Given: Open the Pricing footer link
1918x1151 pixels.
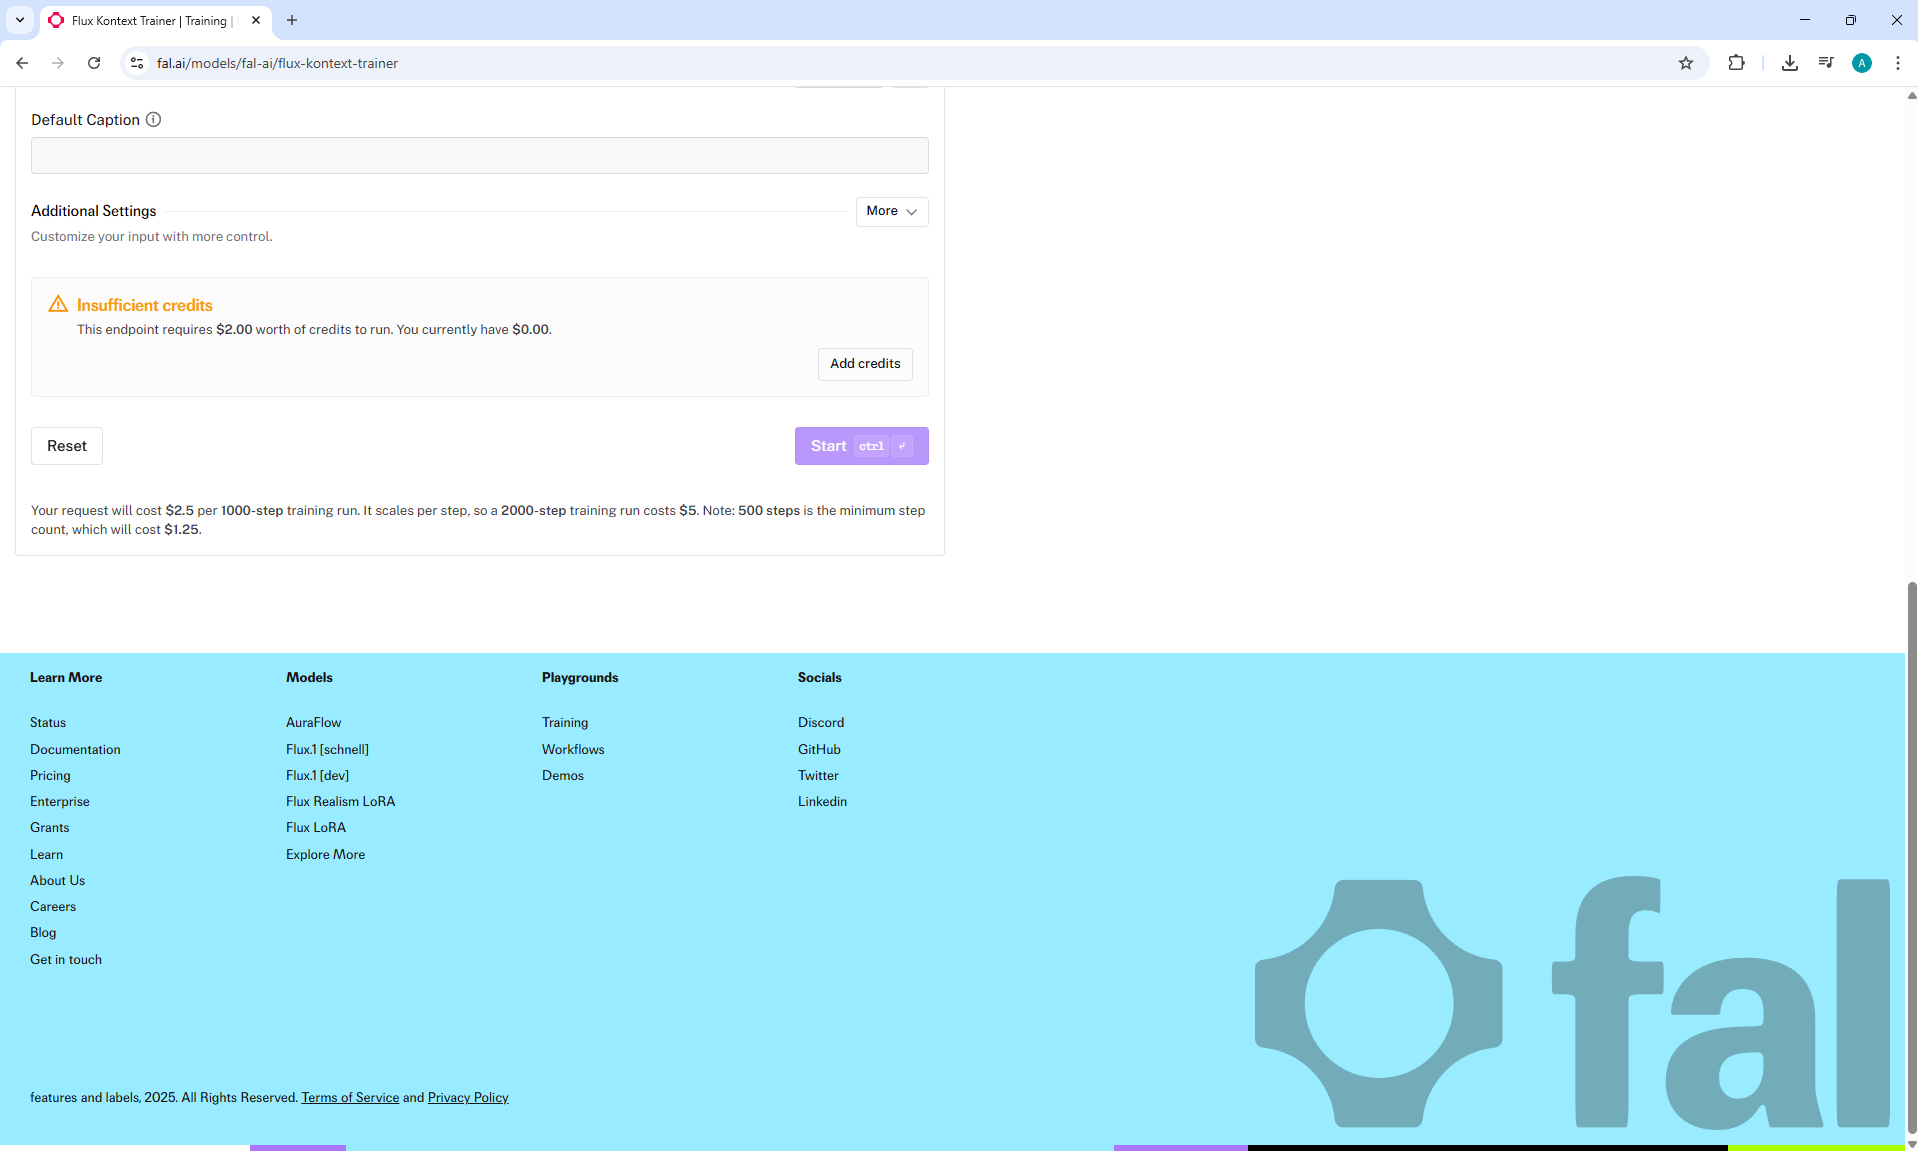Looking at the screenshot, I should (x=50, y=775).
